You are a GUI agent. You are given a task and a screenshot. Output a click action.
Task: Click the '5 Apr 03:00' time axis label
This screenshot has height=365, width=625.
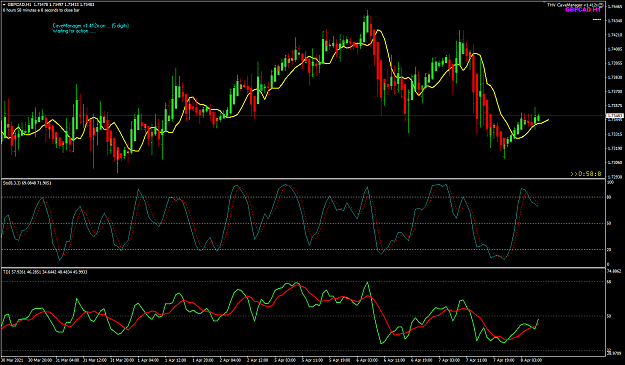pyautogui.click(x=285, y=360)
